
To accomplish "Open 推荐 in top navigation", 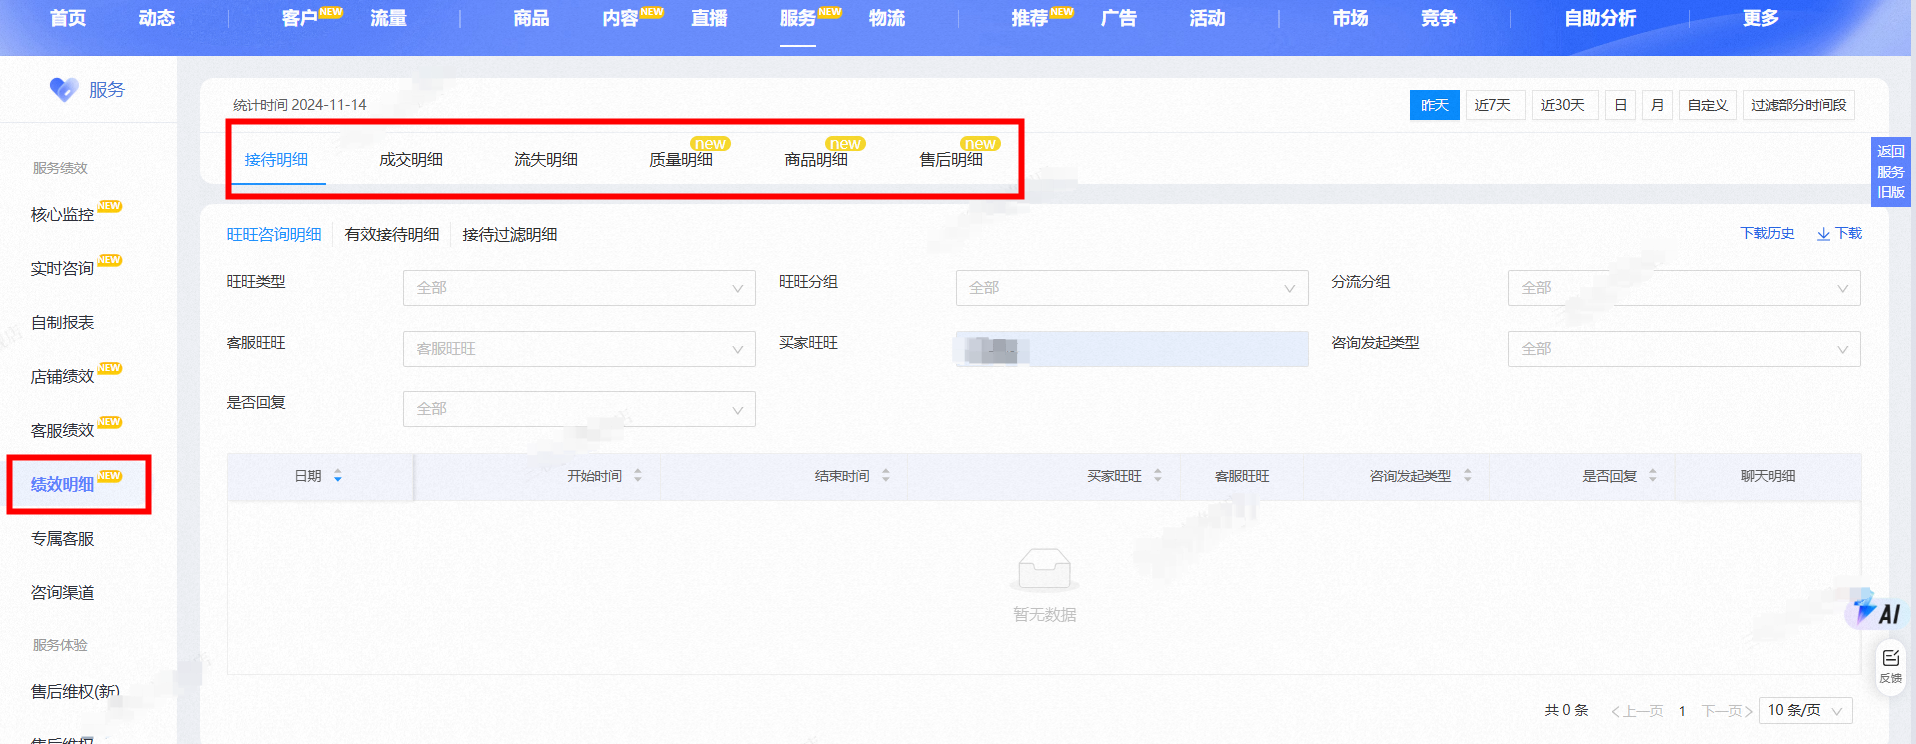I will 1029,18.
